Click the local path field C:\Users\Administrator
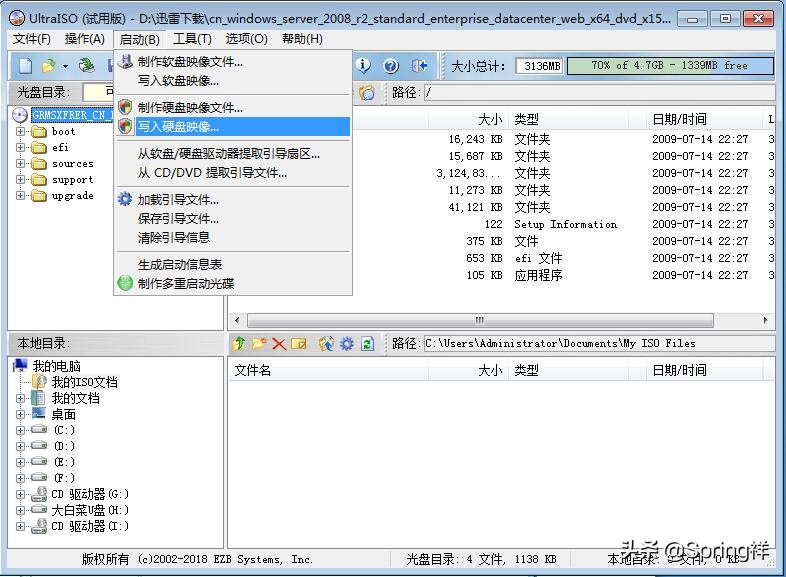786x577 pixels. point(599,343)
